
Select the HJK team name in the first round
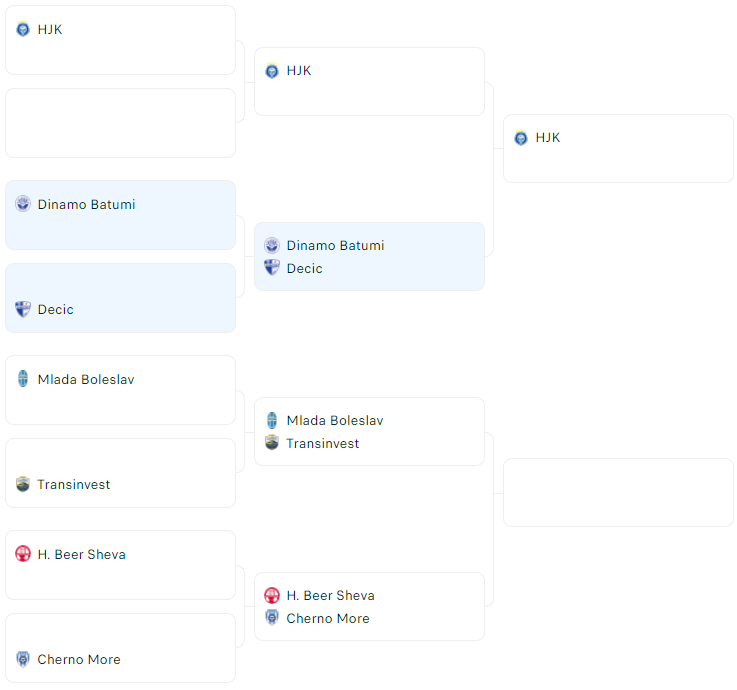50,30
